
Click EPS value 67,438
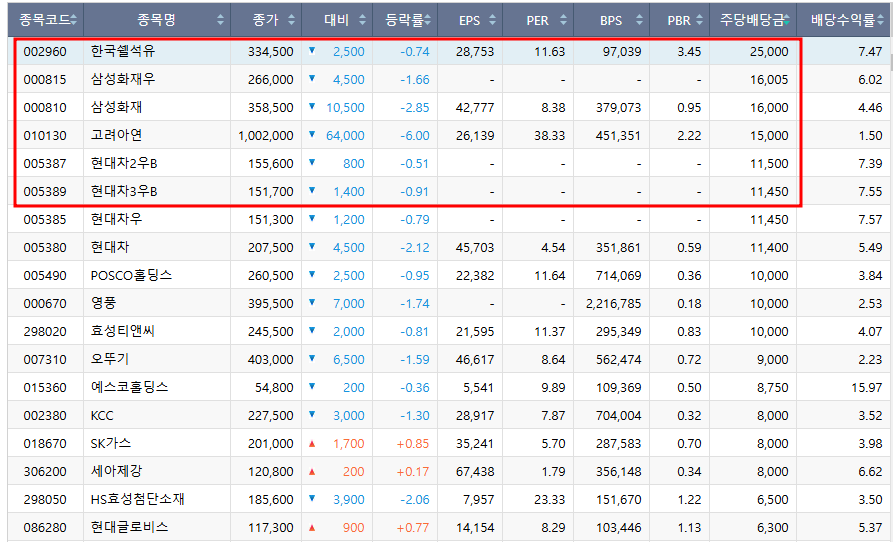click(475, 471)
